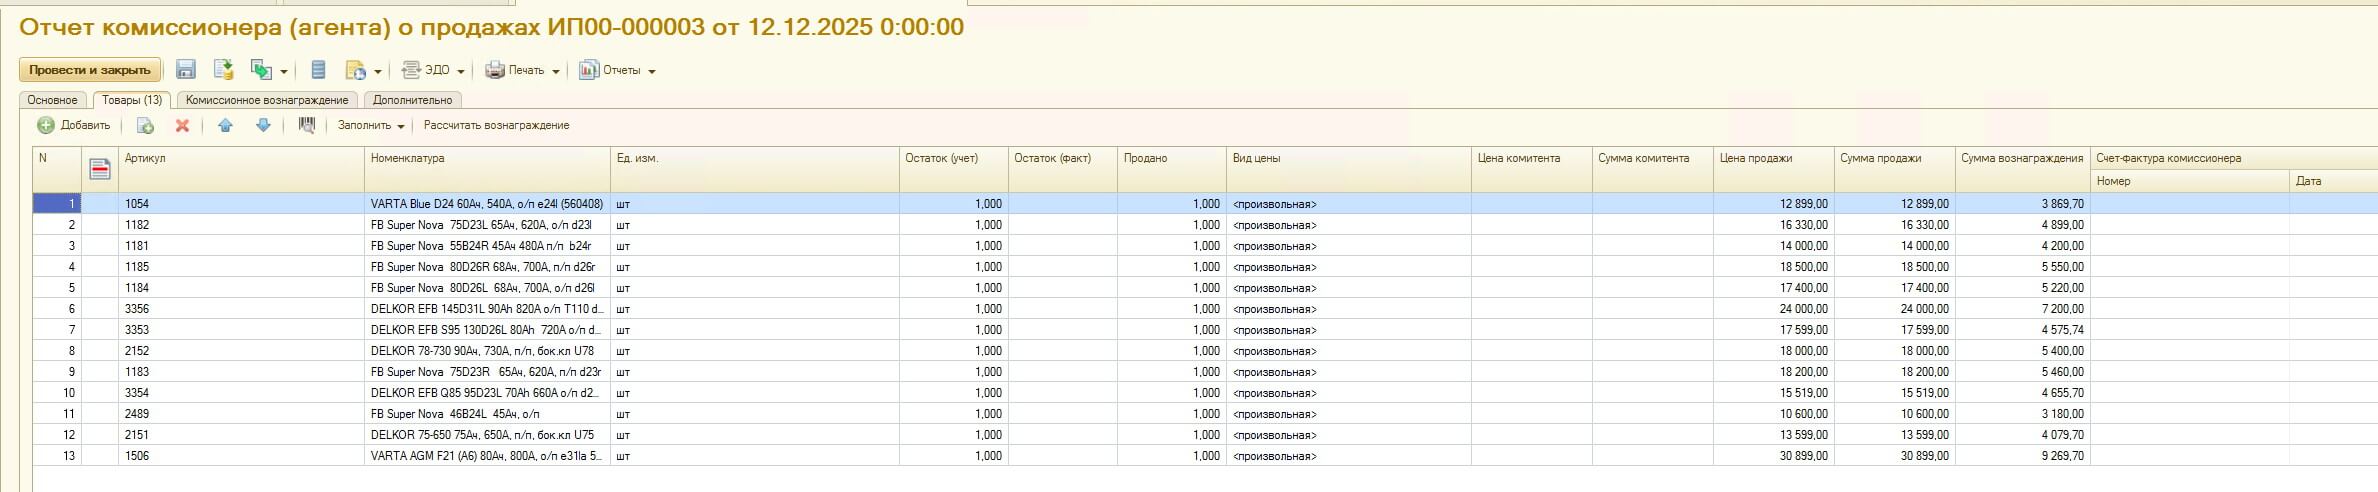Image resolution: width=2378 pixels, height=492 pixels.
Task: Click the Добавить green plus button
Action: coord(74,126)
